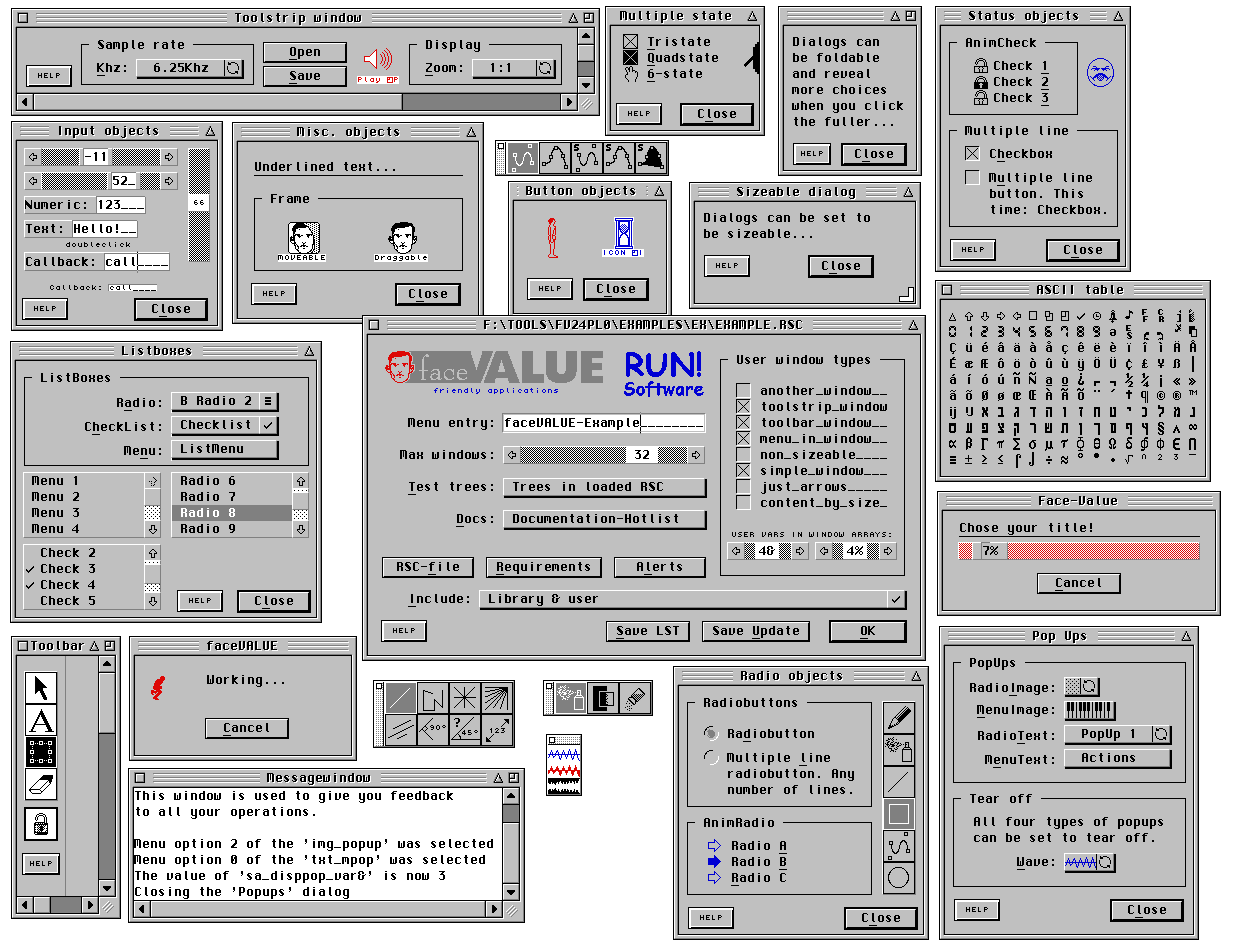Open the PopUp 1 RadioText popup

point(1117,734)
